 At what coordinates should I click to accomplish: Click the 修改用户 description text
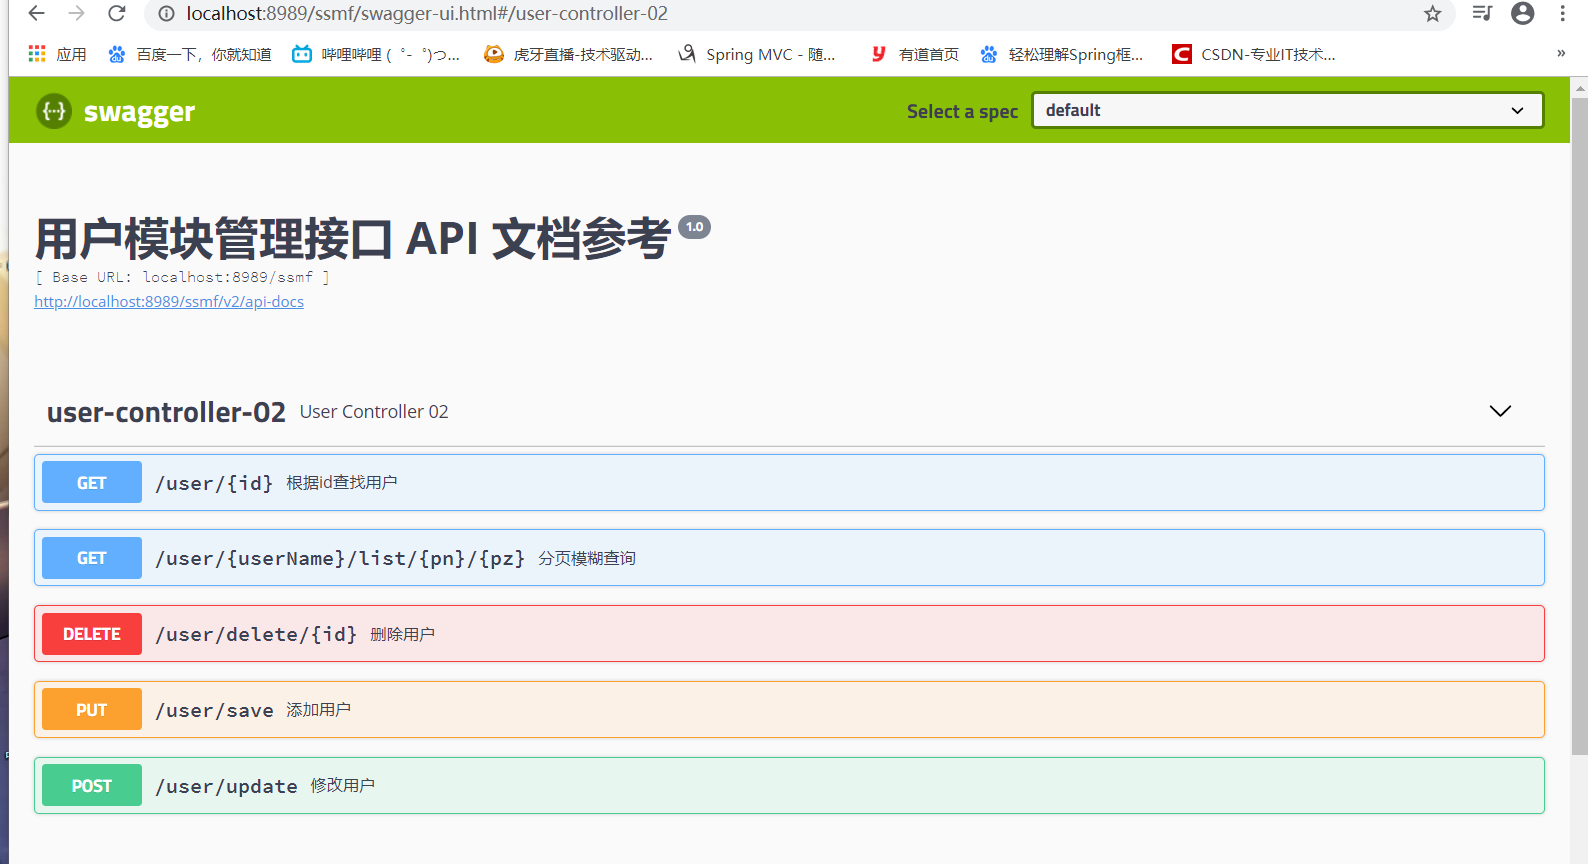click(x=342, y=786)
